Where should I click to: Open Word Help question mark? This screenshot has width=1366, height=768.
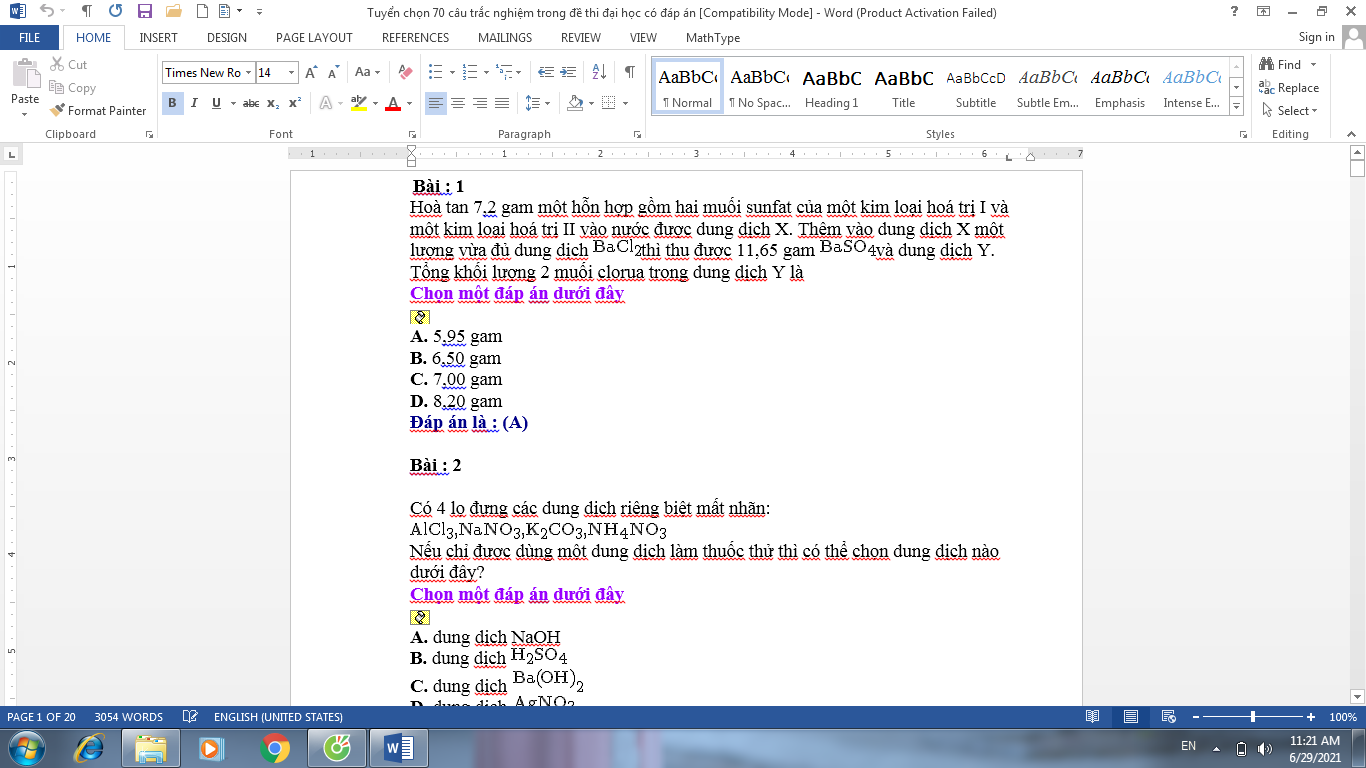1235,12
